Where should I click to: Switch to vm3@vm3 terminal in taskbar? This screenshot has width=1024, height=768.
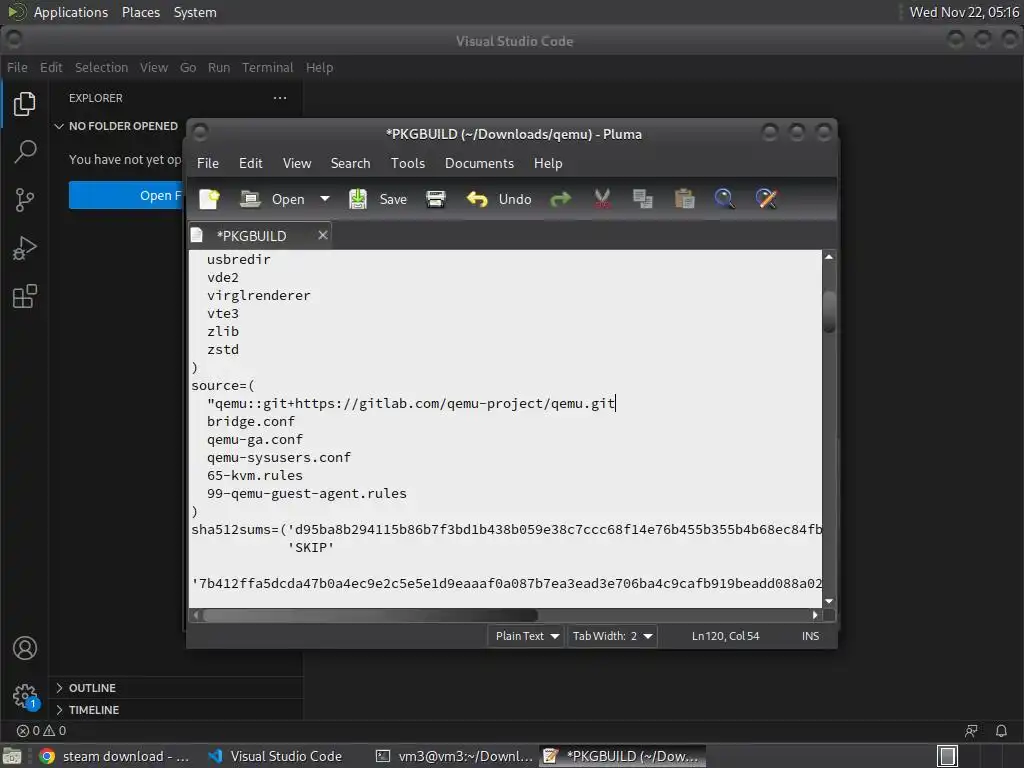click(x=455, y=756)
